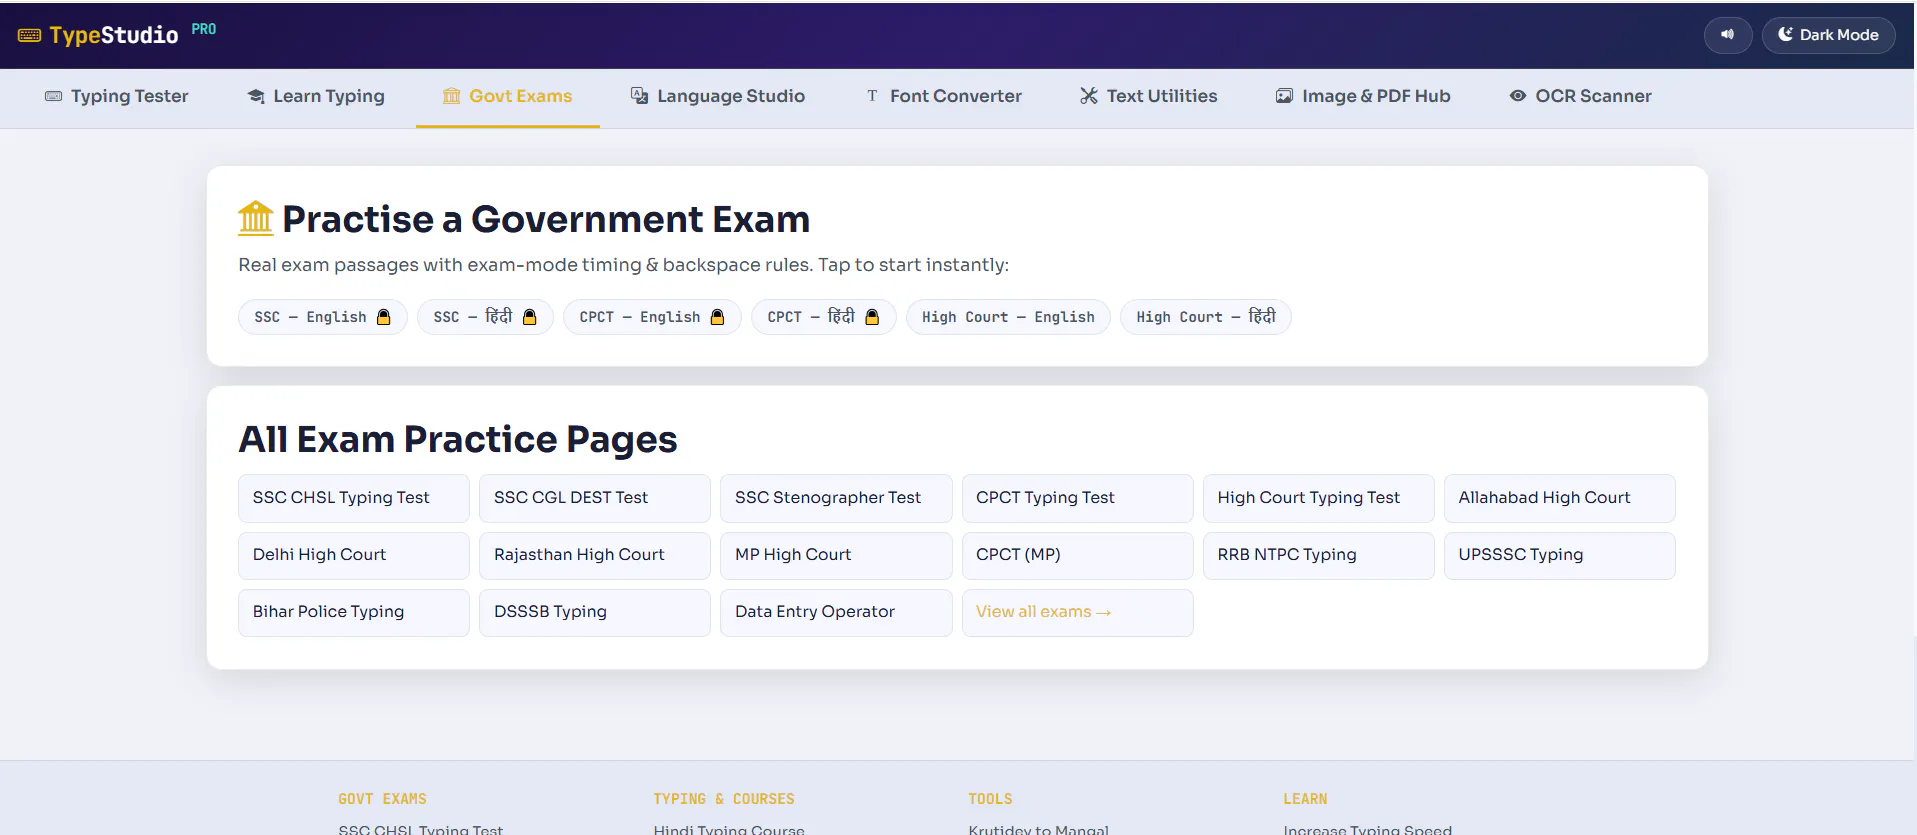Go to the Language Studio tab
The image size is (1917, 835).
coord(717,96)
